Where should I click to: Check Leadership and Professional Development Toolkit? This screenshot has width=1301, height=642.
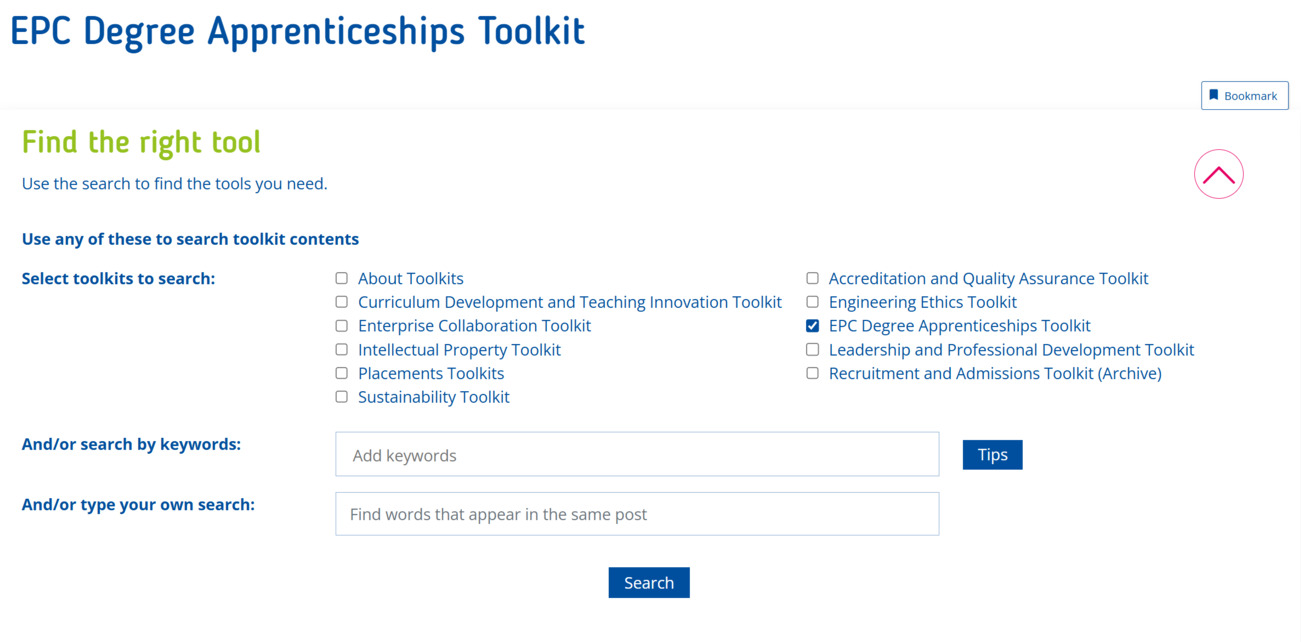(812, 349)
